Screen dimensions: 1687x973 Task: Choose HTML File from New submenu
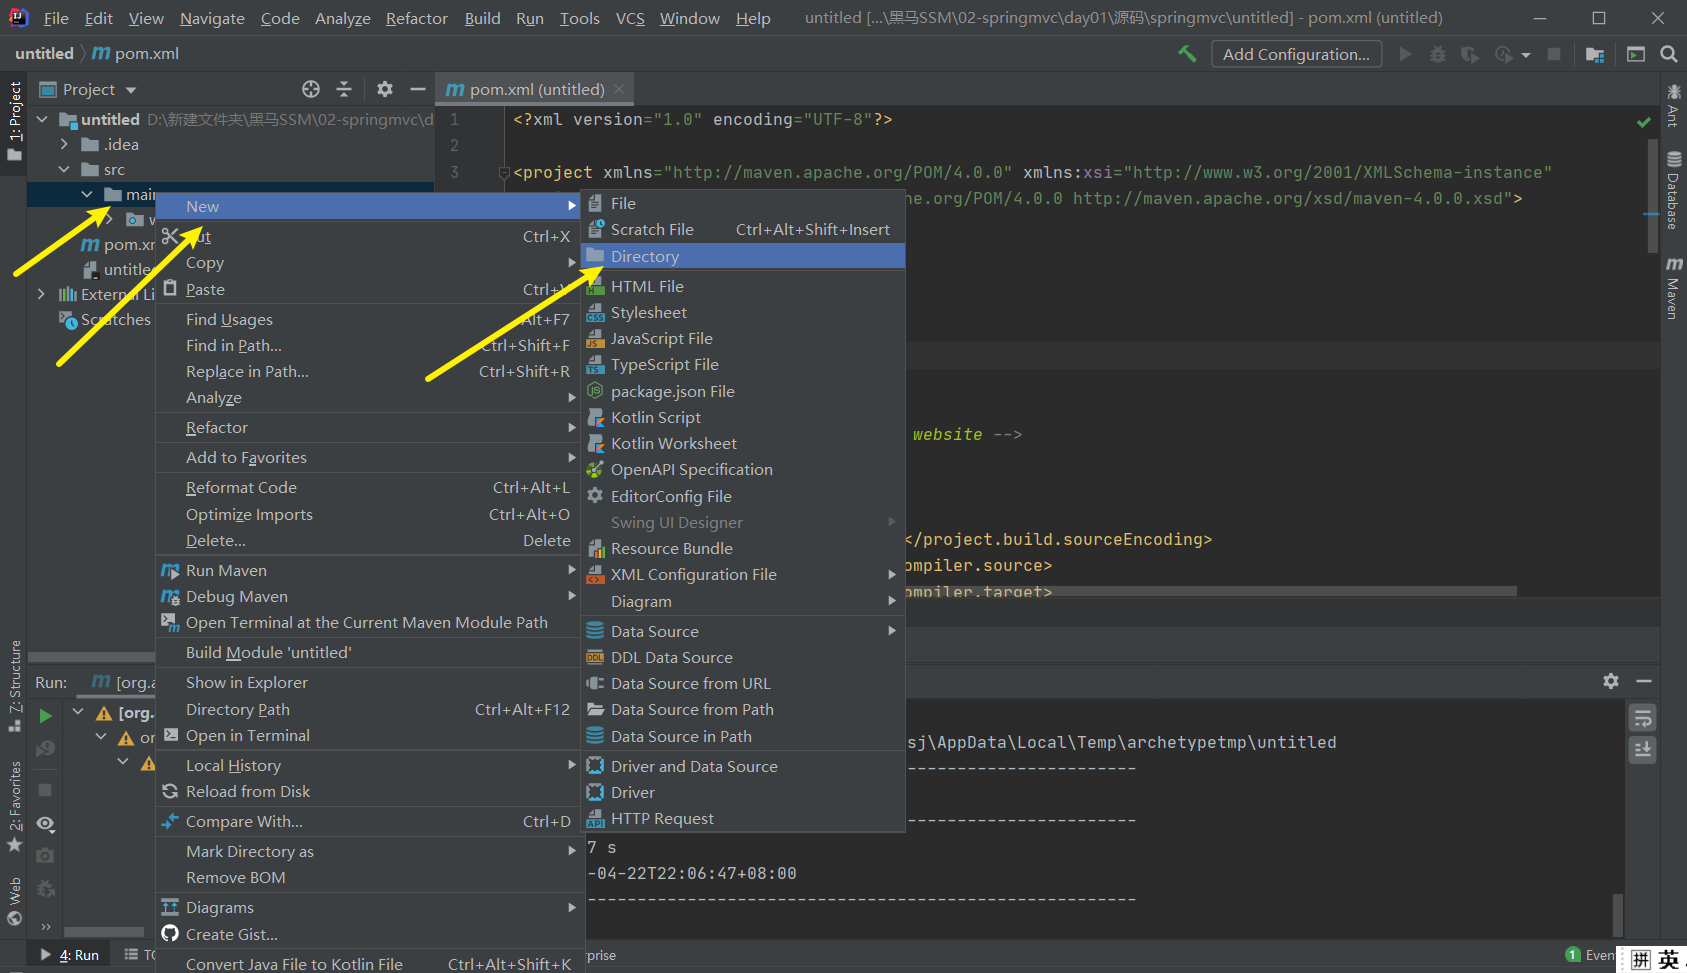744,286
